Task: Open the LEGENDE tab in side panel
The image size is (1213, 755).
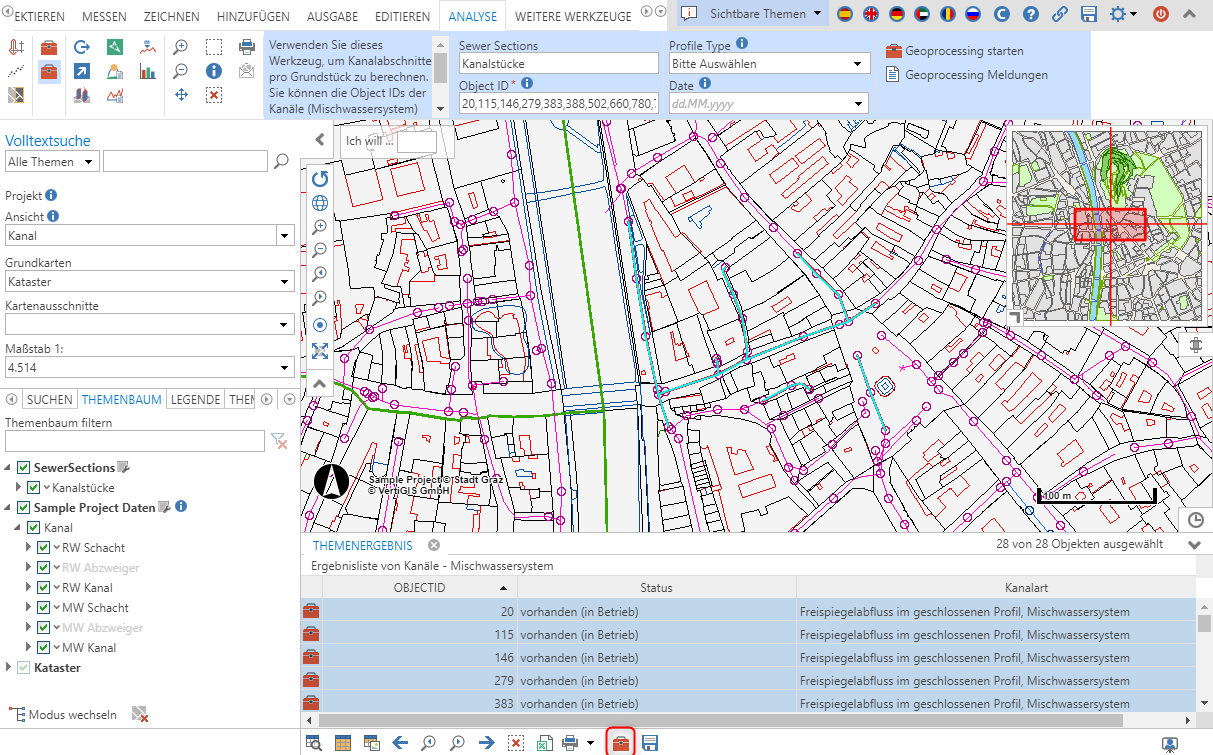Action: tap(195, 399)
